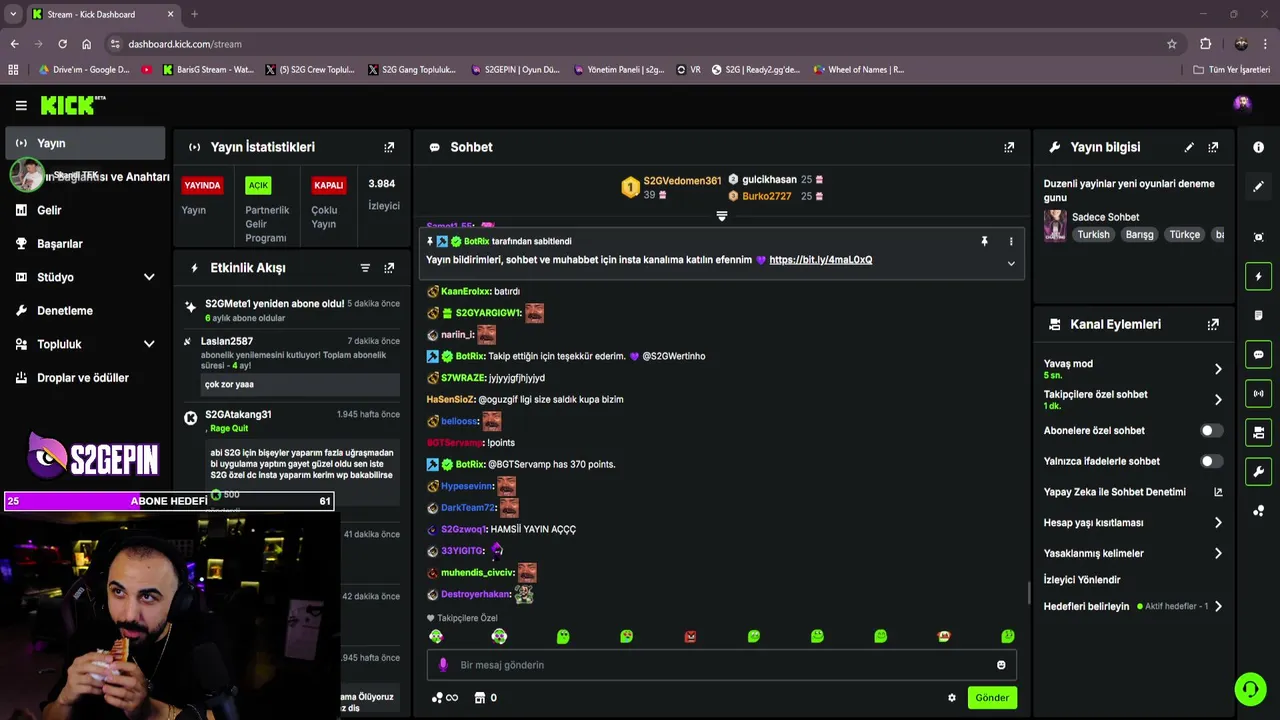Open Yapay Zeka ile Sohbet Denetimi external link
The width and height of the screenshot is (1280, 720).
[1218, 492]
